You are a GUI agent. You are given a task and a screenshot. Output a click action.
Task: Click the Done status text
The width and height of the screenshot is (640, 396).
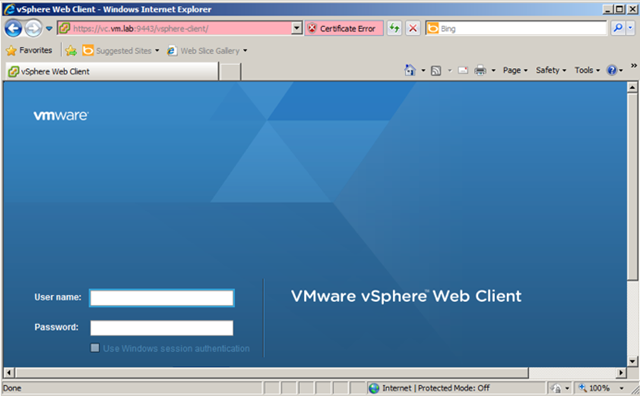(x=12, y=388)
